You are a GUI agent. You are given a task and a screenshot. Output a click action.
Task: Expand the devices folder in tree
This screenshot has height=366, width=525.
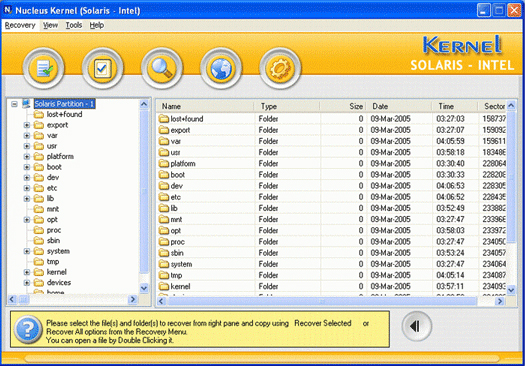(27, 283)
